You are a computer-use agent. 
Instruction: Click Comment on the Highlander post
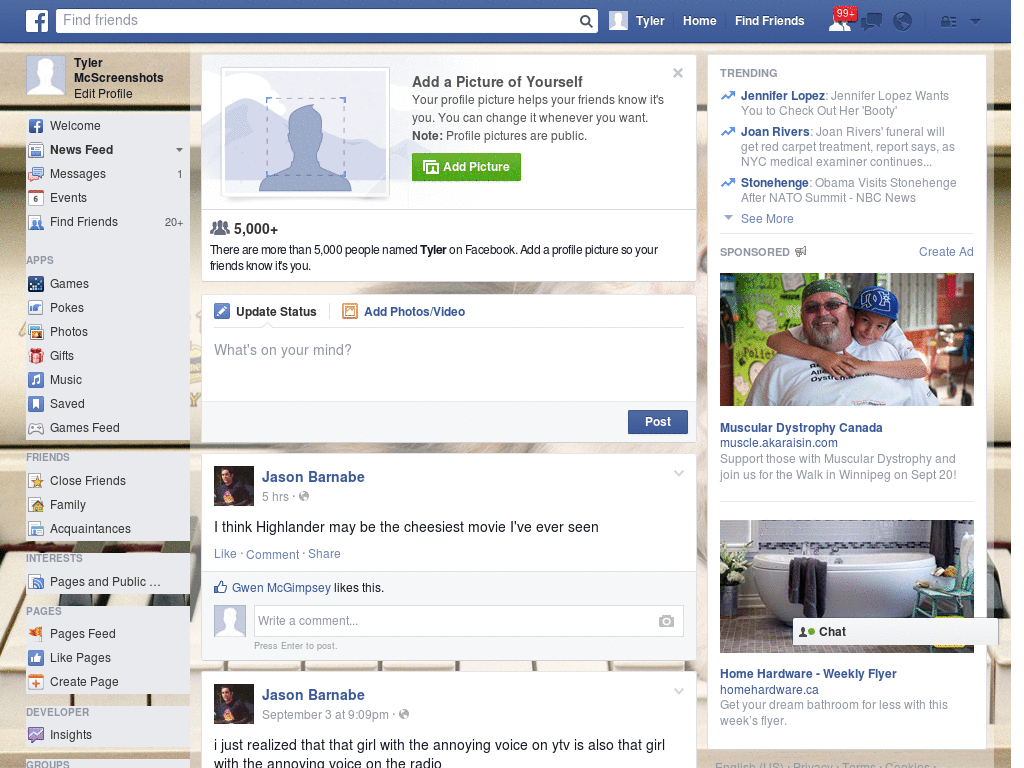click(x=272, y=554)
